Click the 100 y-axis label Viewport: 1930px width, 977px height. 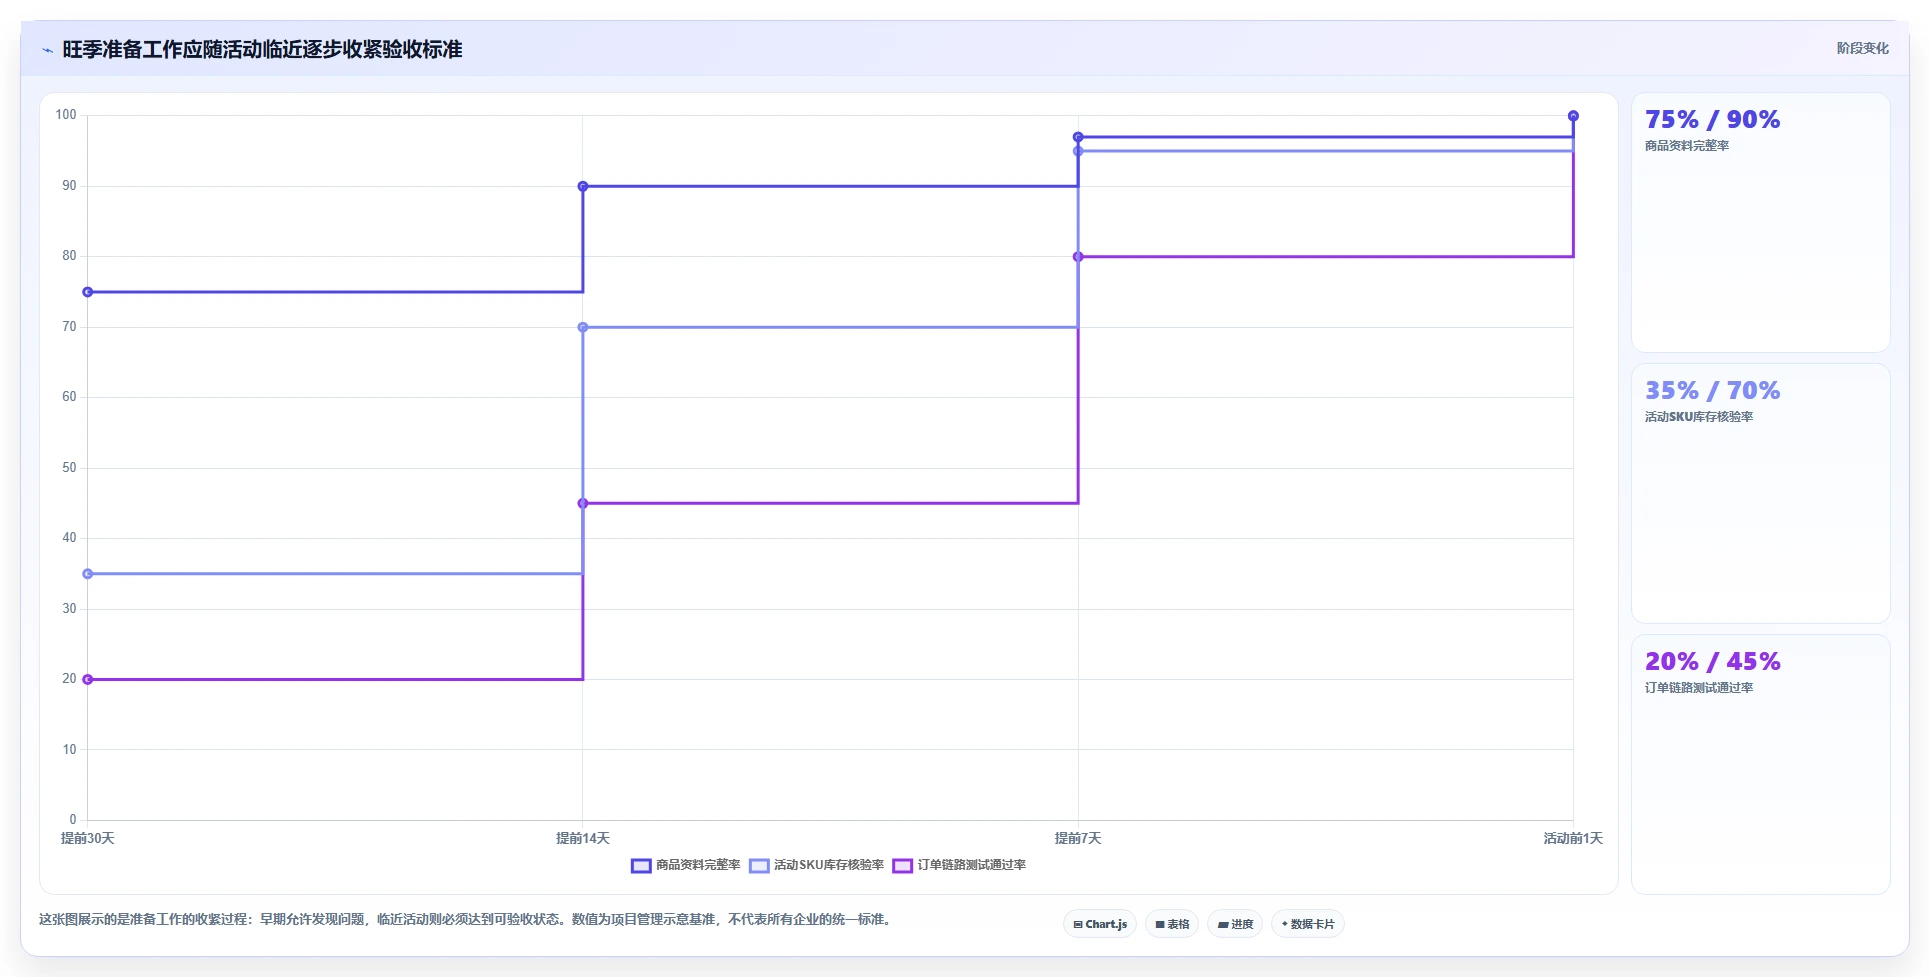tap(66, 115)
